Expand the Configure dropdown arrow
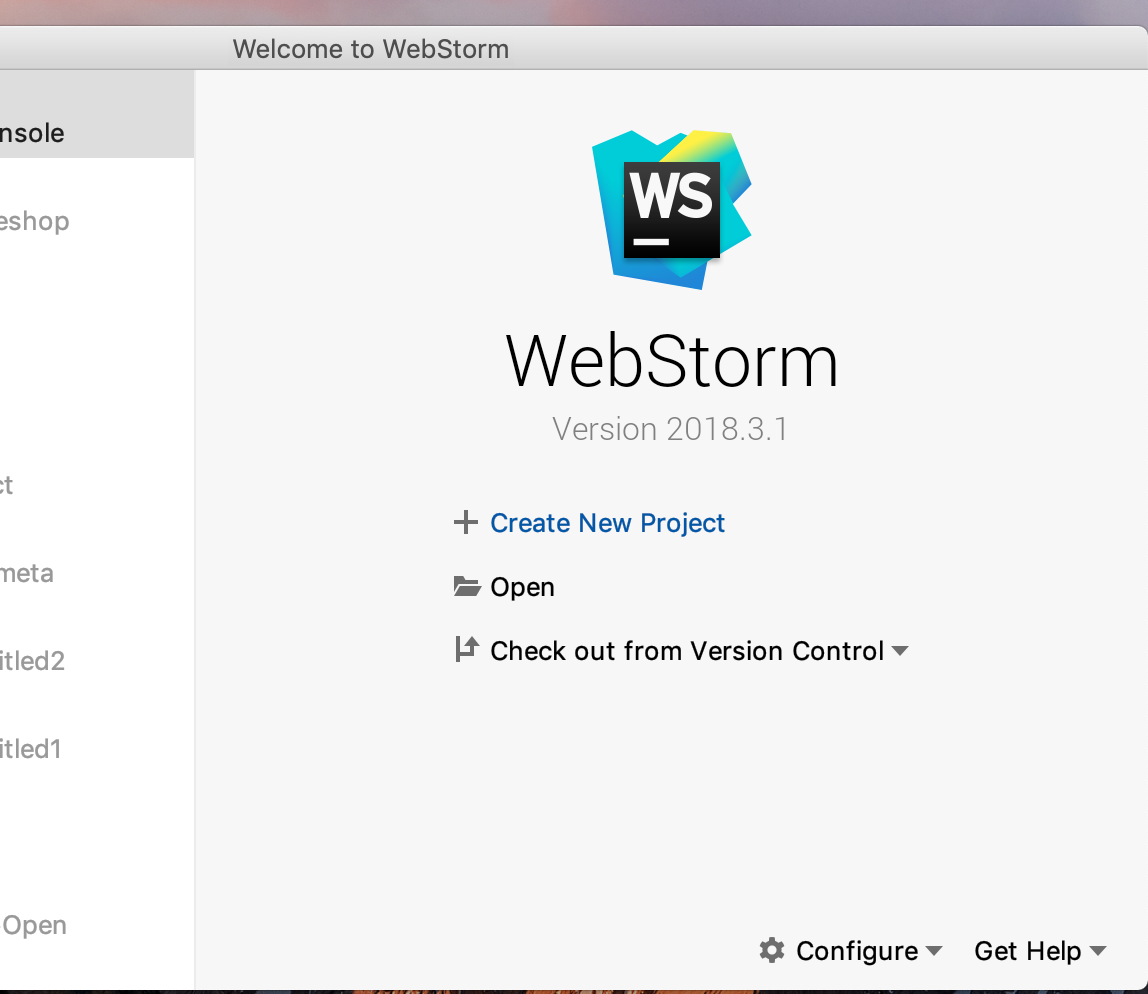Image resolution: width=1148 pixels, height=994 pixels. coord(933,951)
